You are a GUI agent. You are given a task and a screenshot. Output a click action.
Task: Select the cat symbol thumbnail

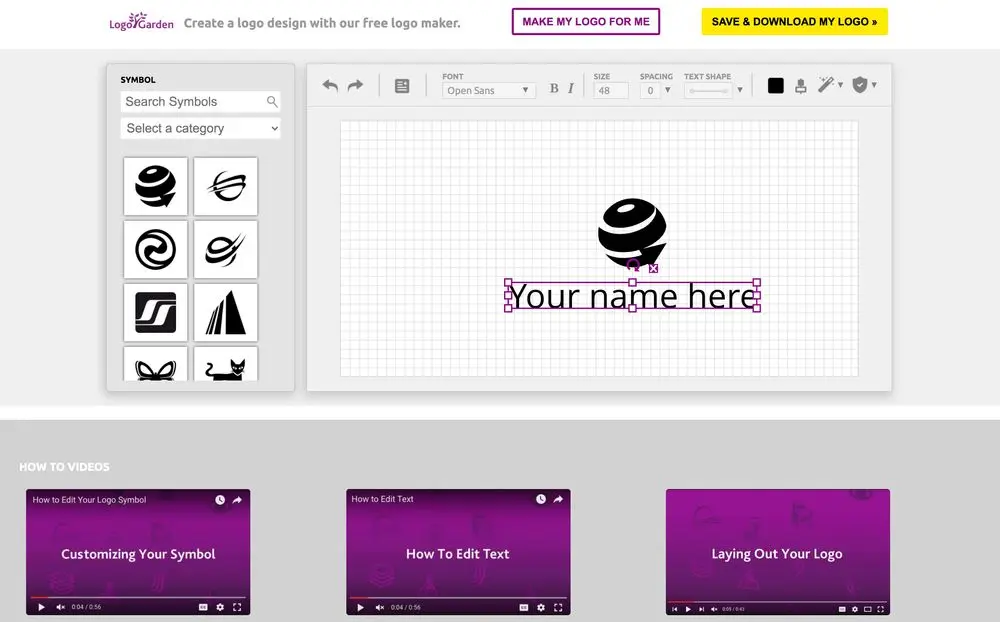226,367
